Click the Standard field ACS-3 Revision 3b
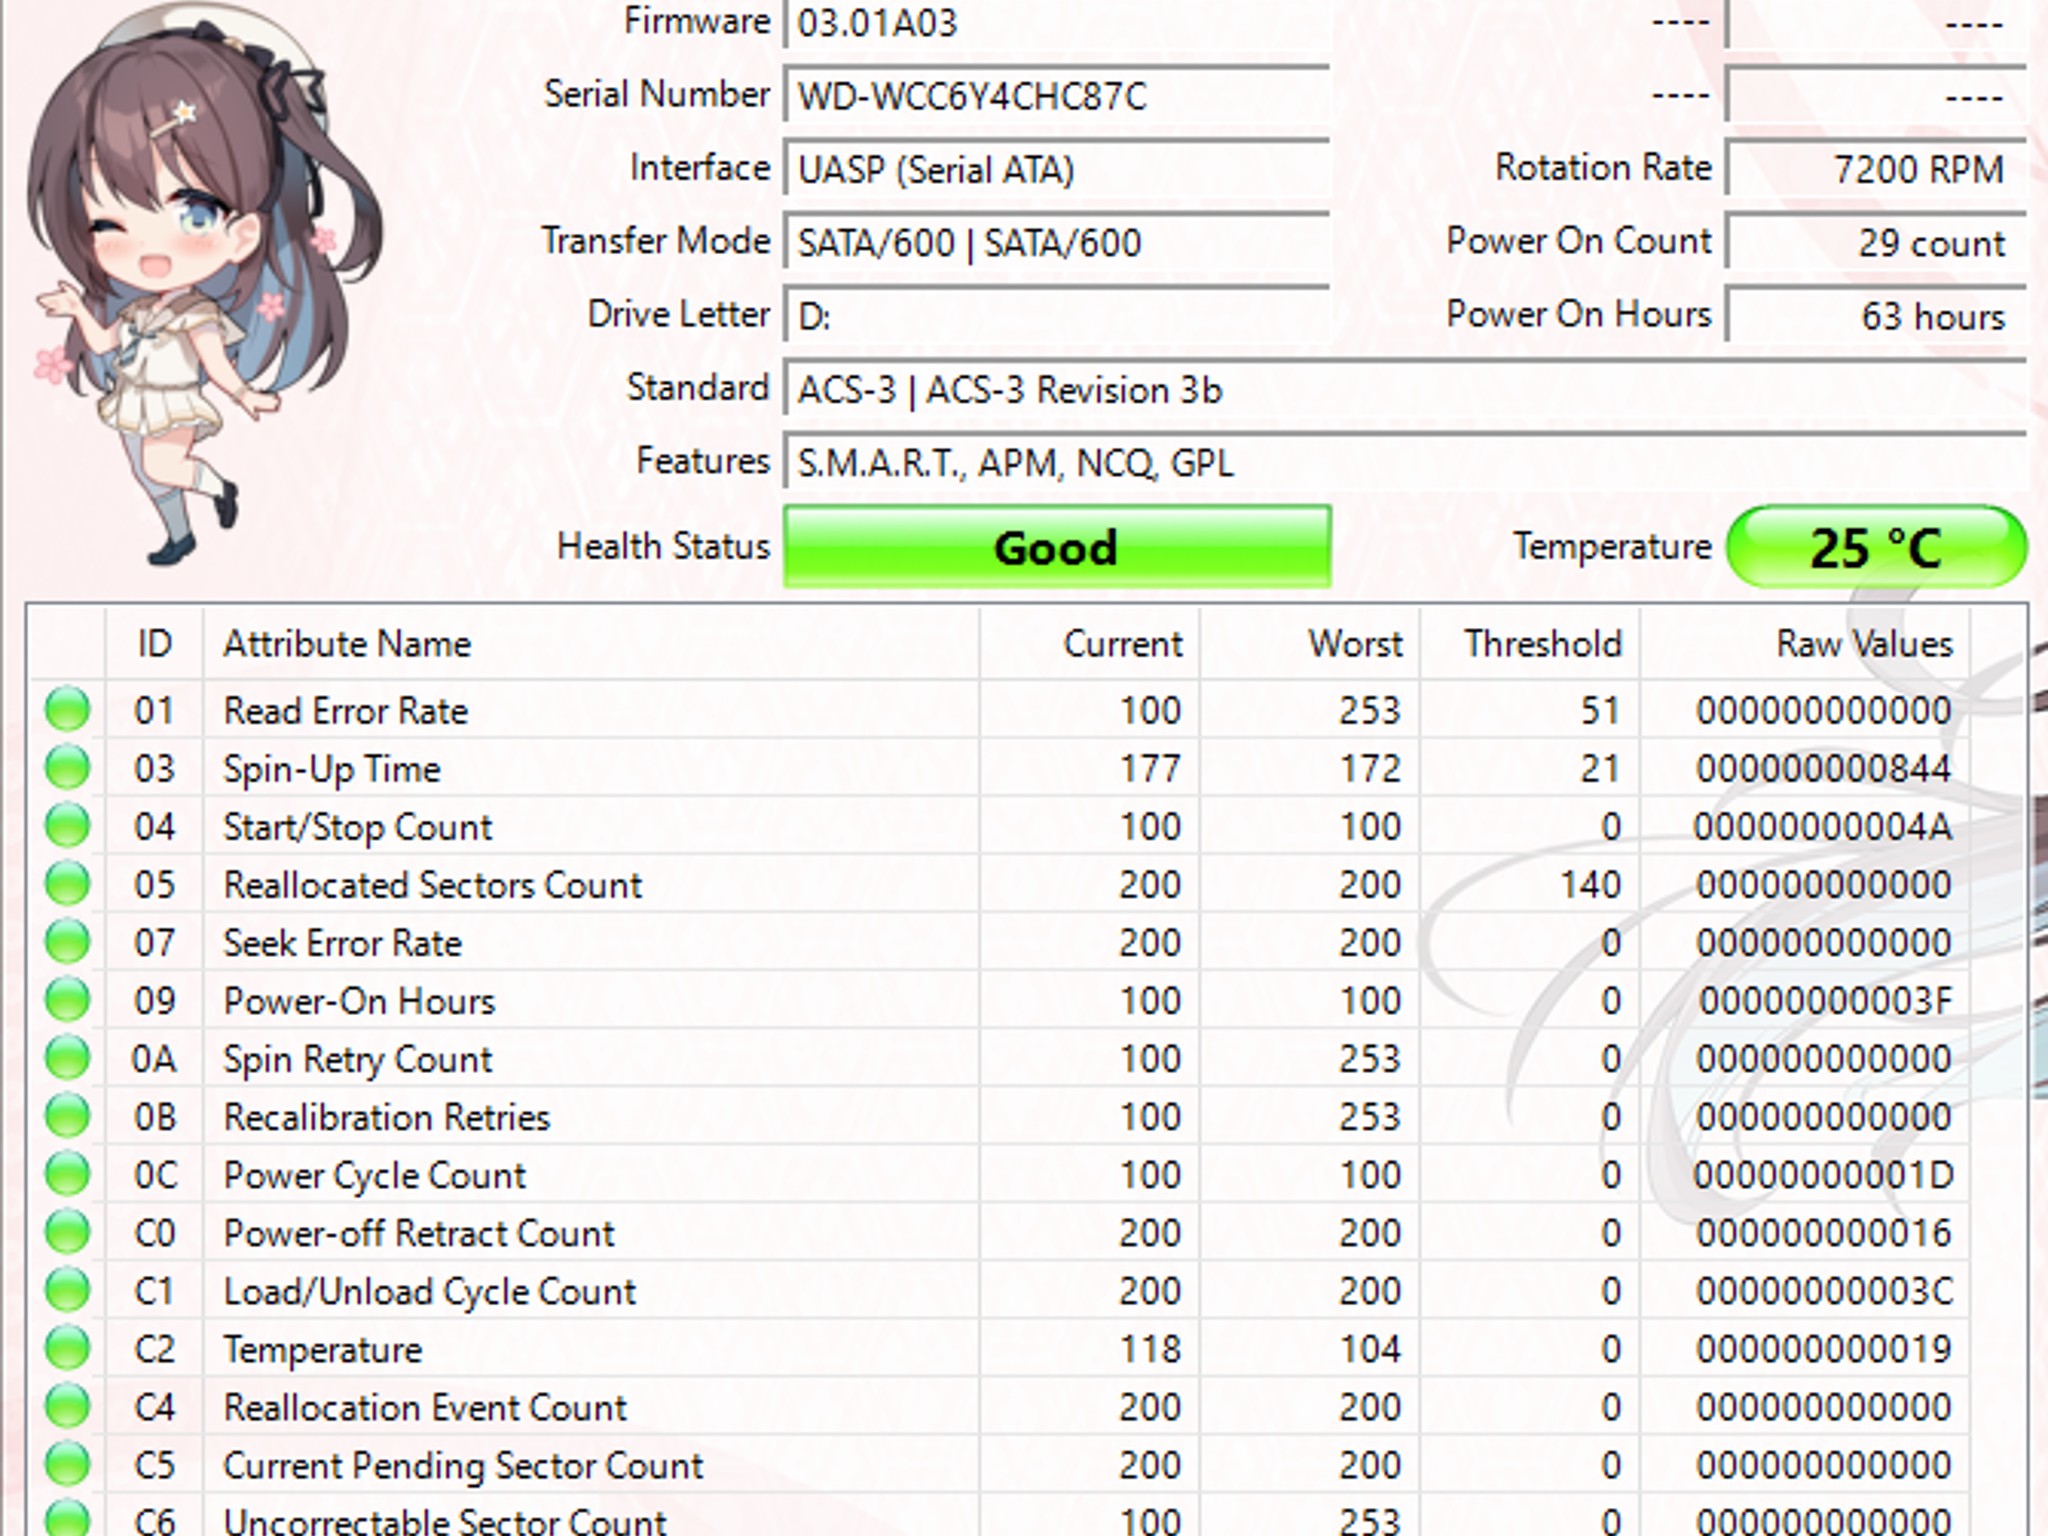The width and height of the screenshot is (2048, 1536). (x=1405, y=389)
